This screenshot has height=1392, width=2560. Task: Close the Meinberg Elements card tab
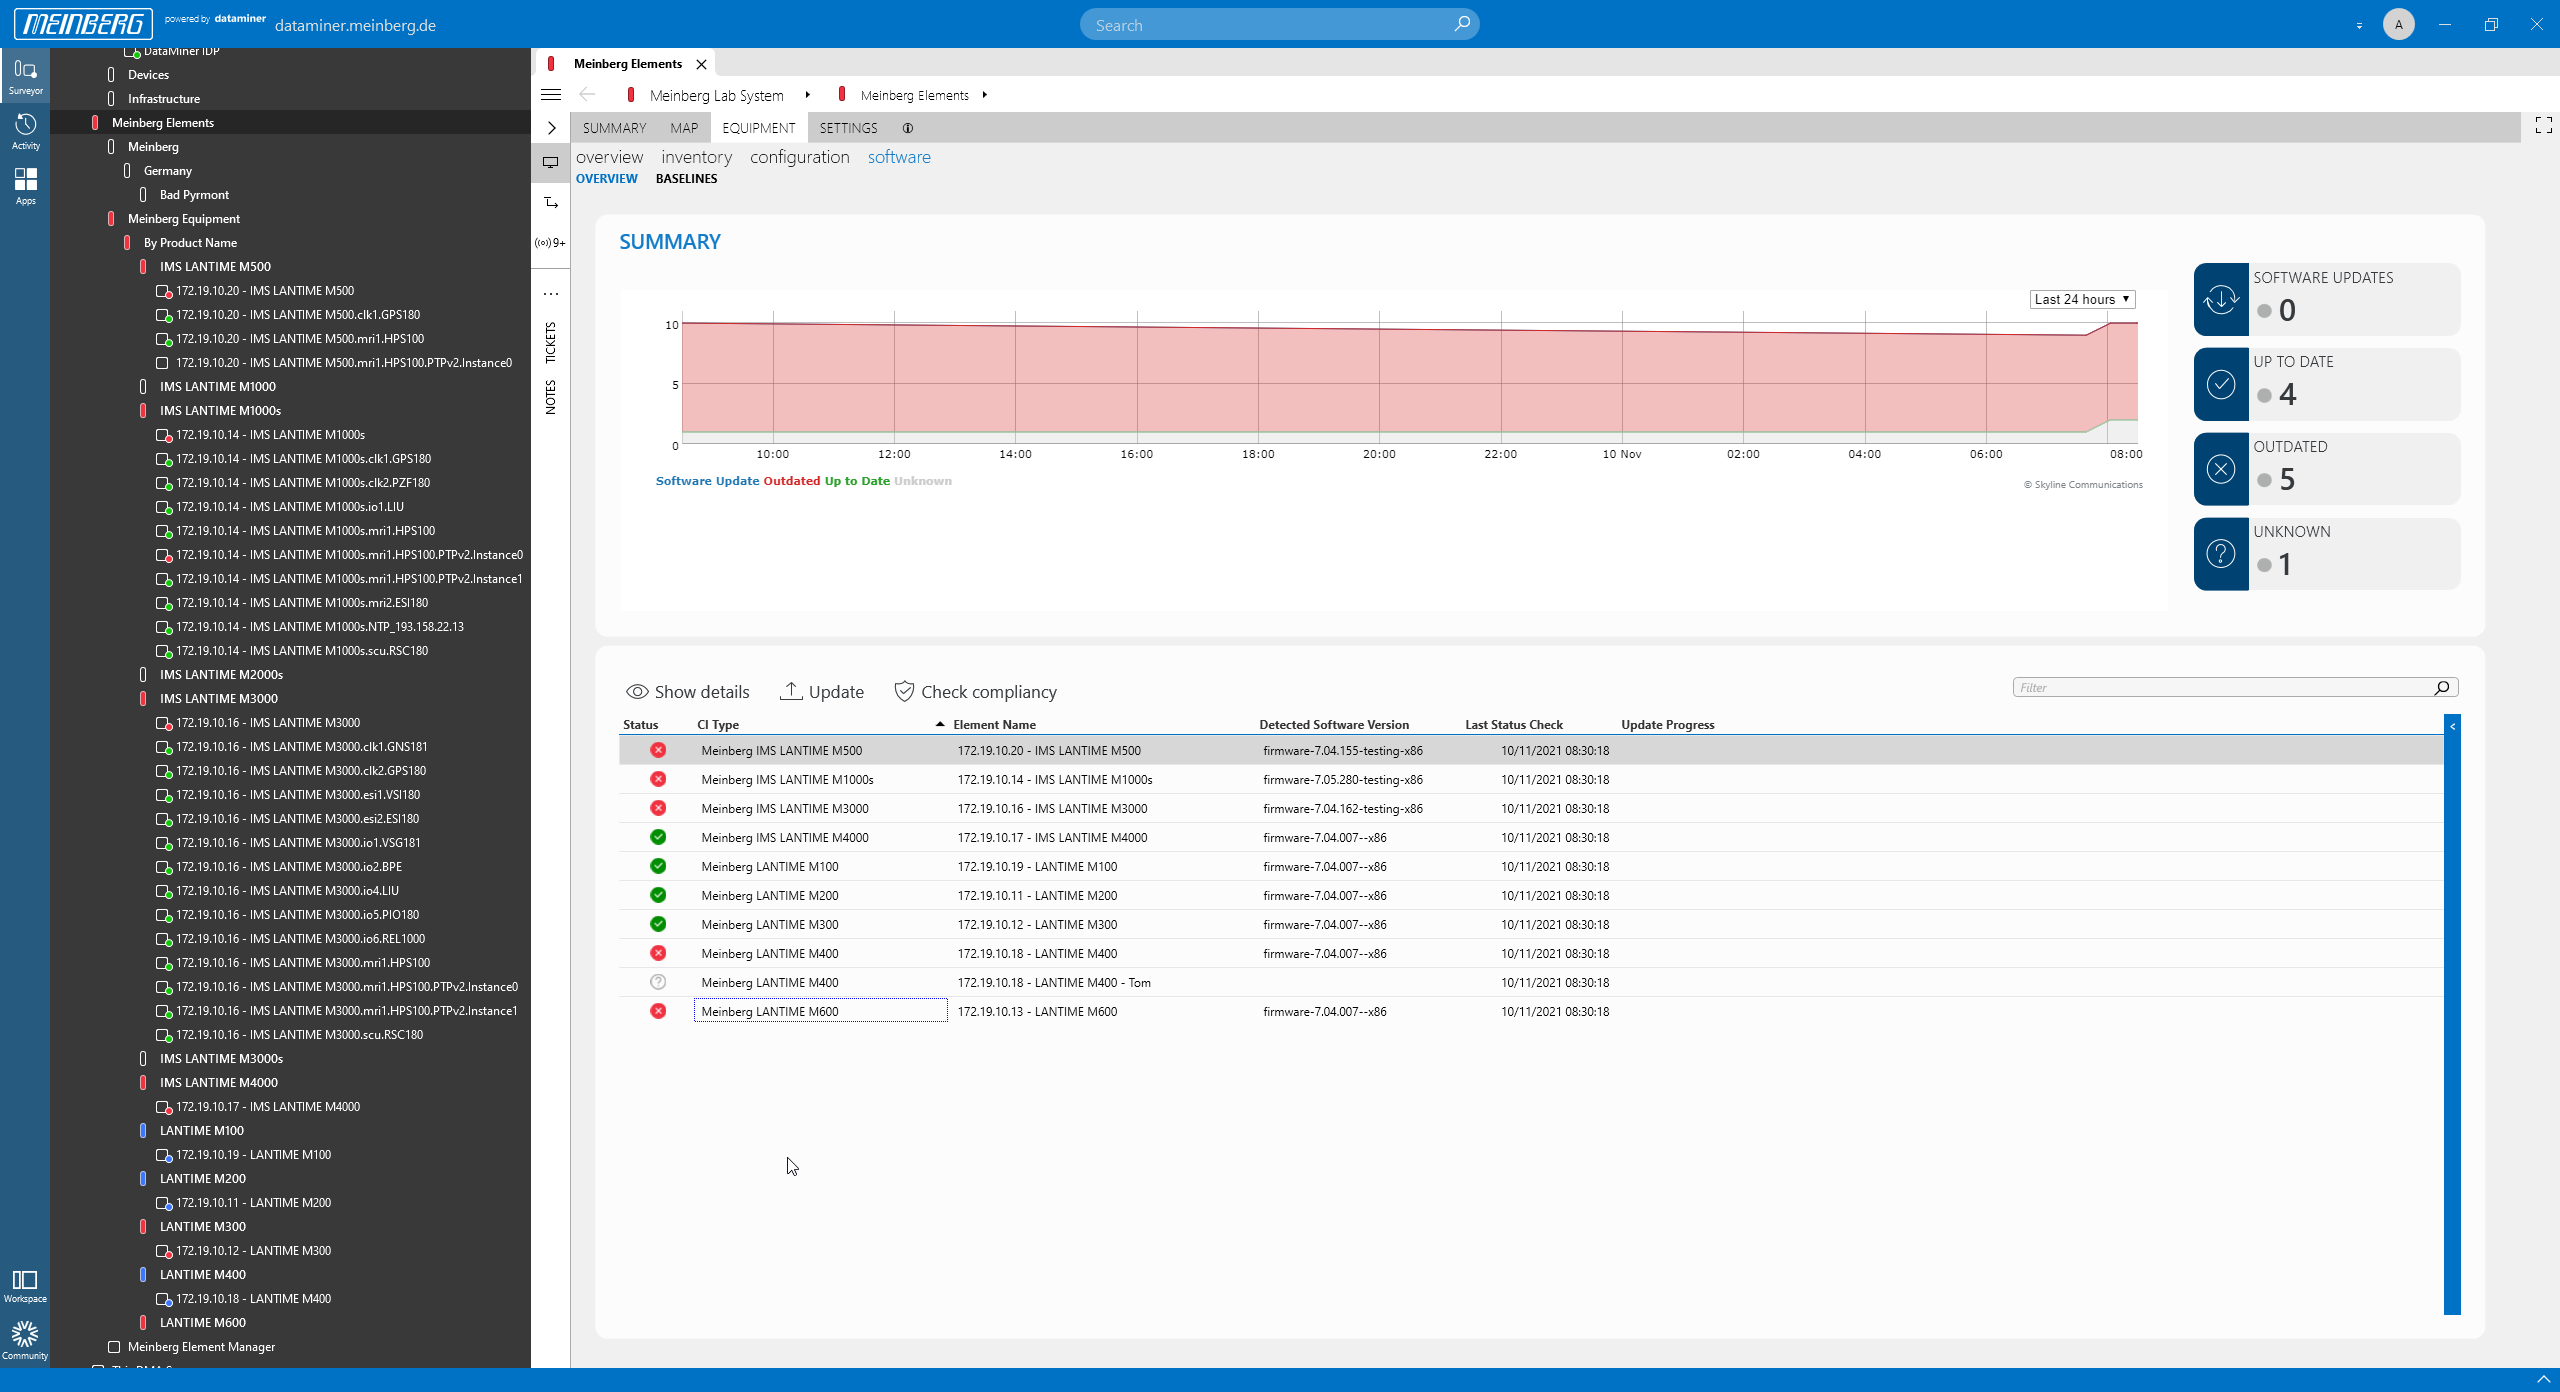point(701,64)
